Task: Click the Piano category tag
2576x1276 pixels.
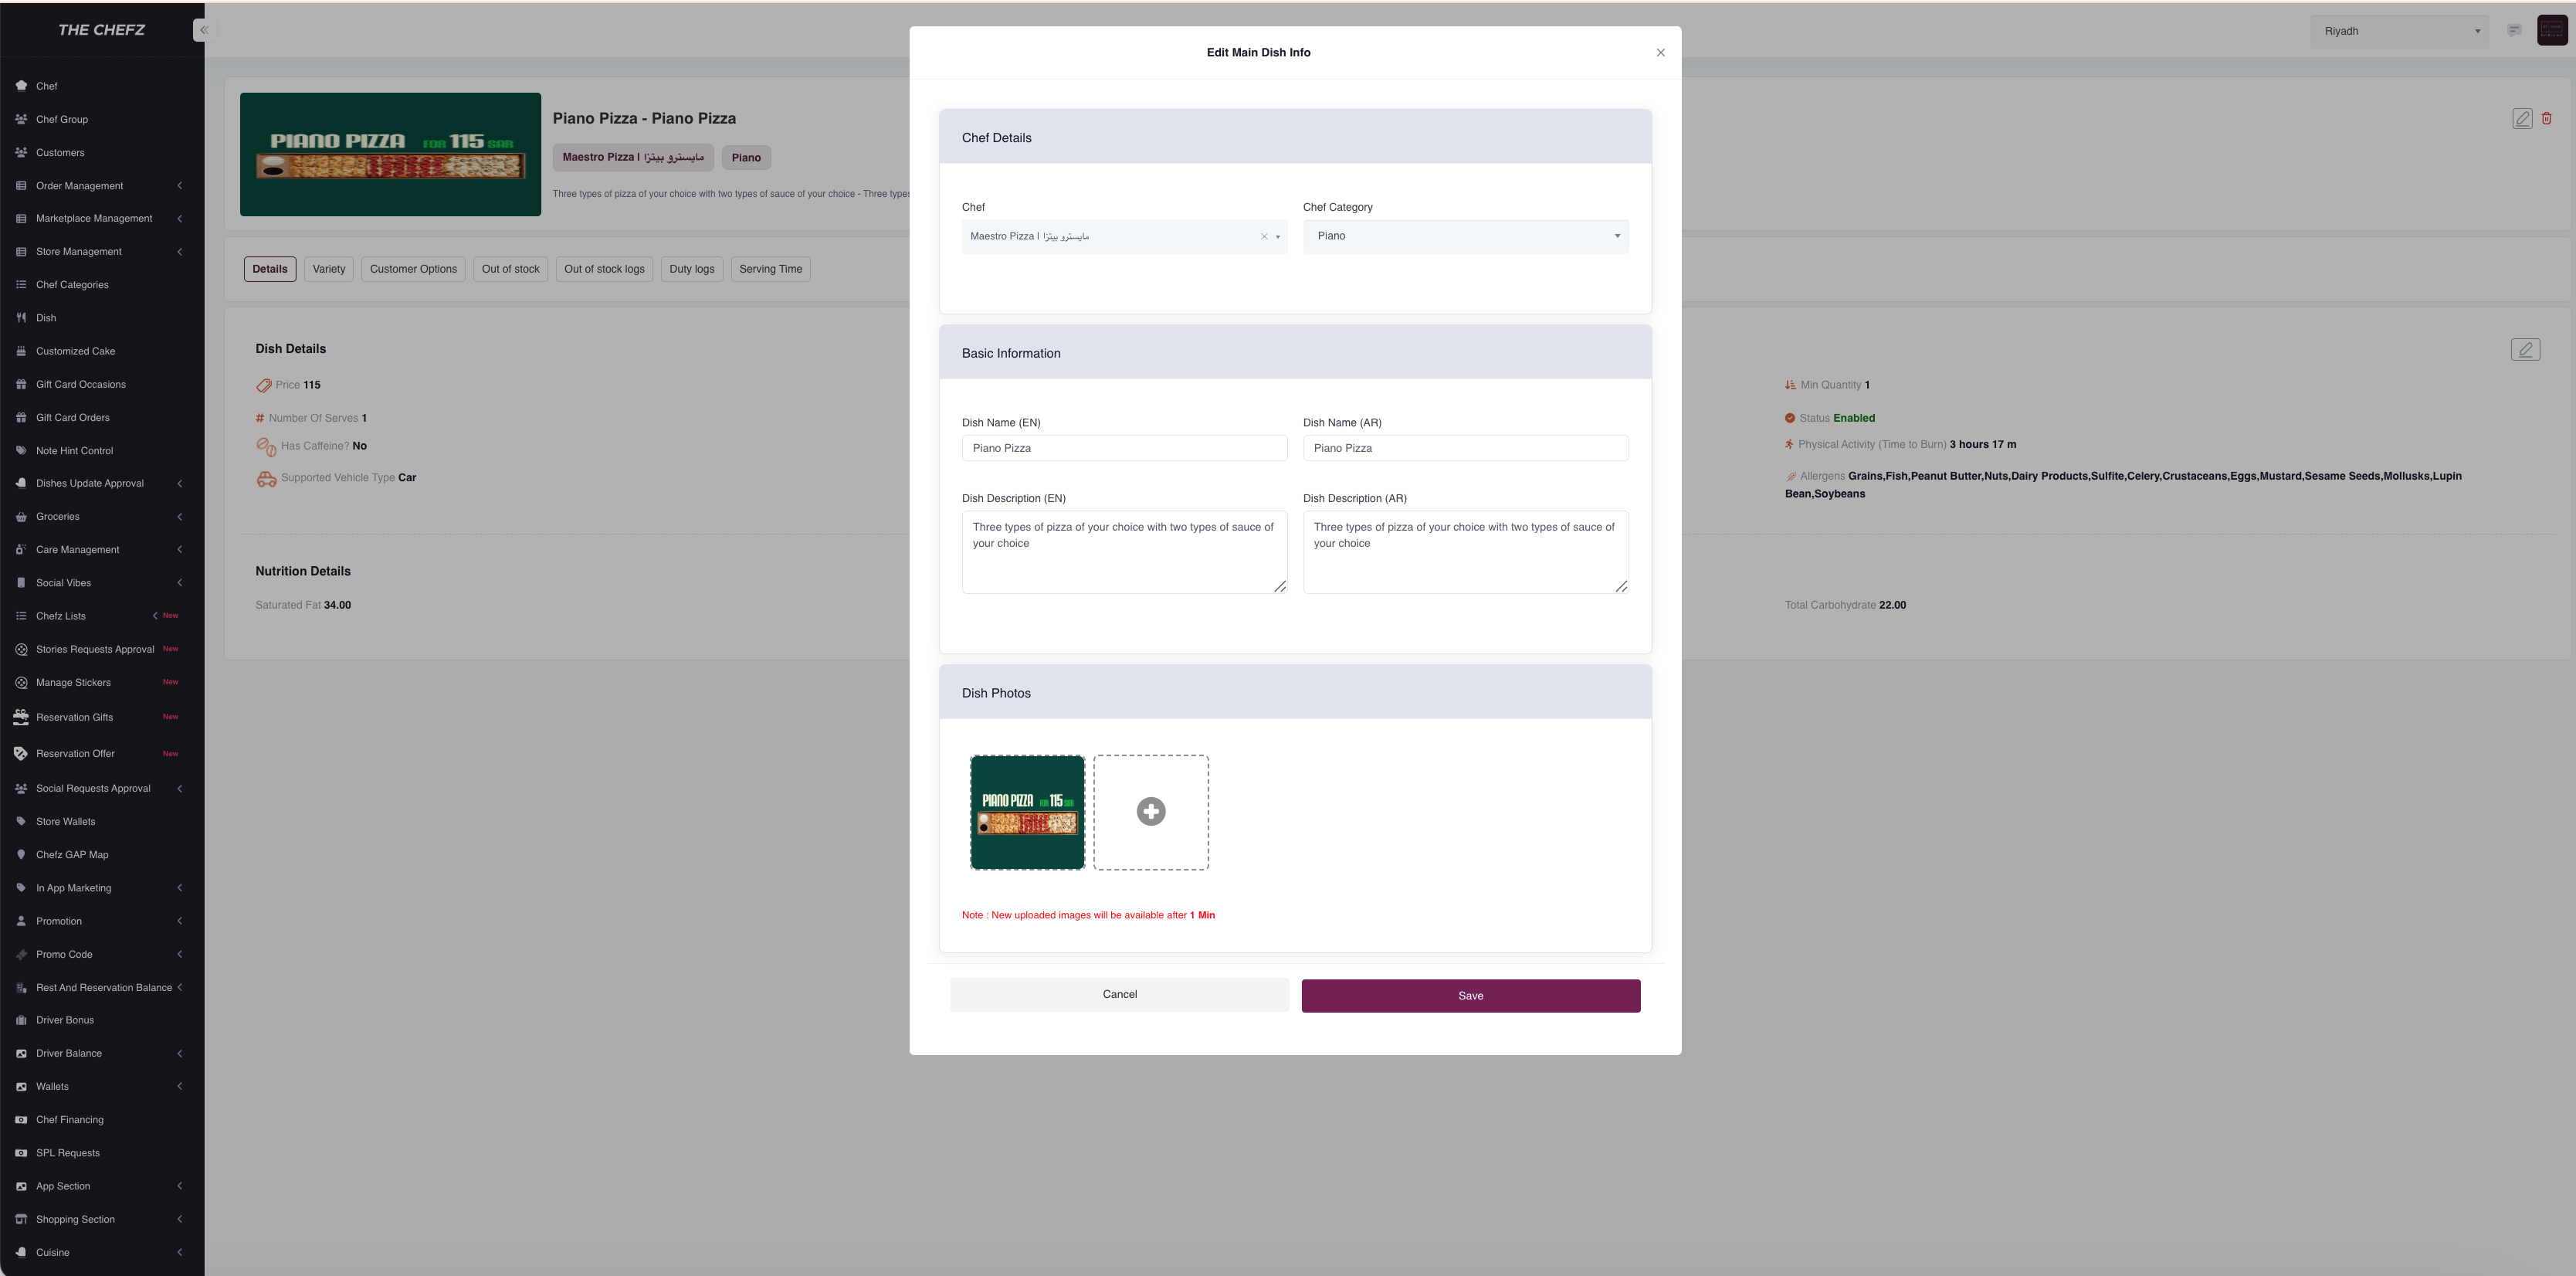Action: 746,158
